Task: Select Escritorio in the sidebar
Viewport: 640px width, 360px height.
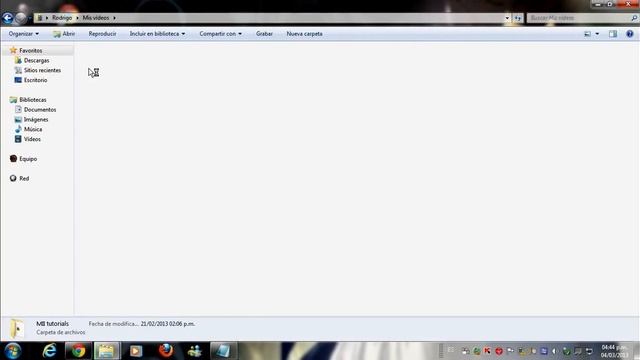Action: pos(35,80)
